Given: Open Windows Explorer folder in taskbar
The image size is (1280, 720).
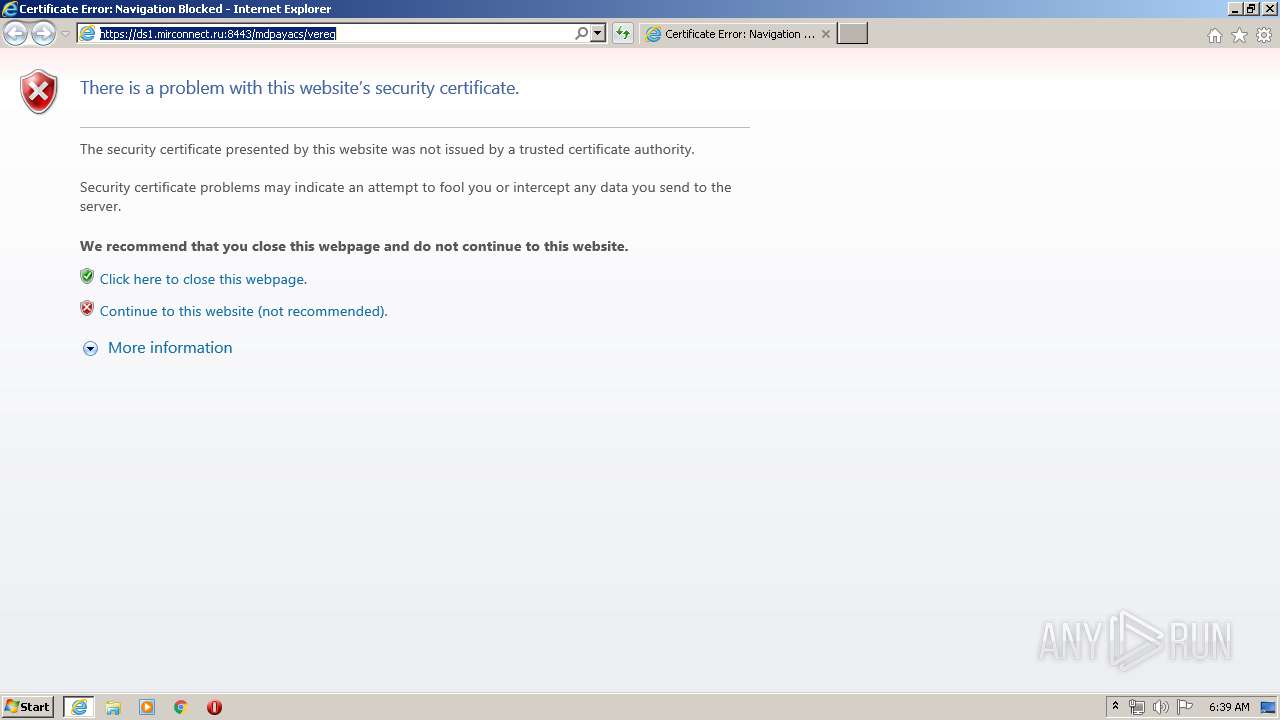Looking at the screenshot, I should [113, 707].
